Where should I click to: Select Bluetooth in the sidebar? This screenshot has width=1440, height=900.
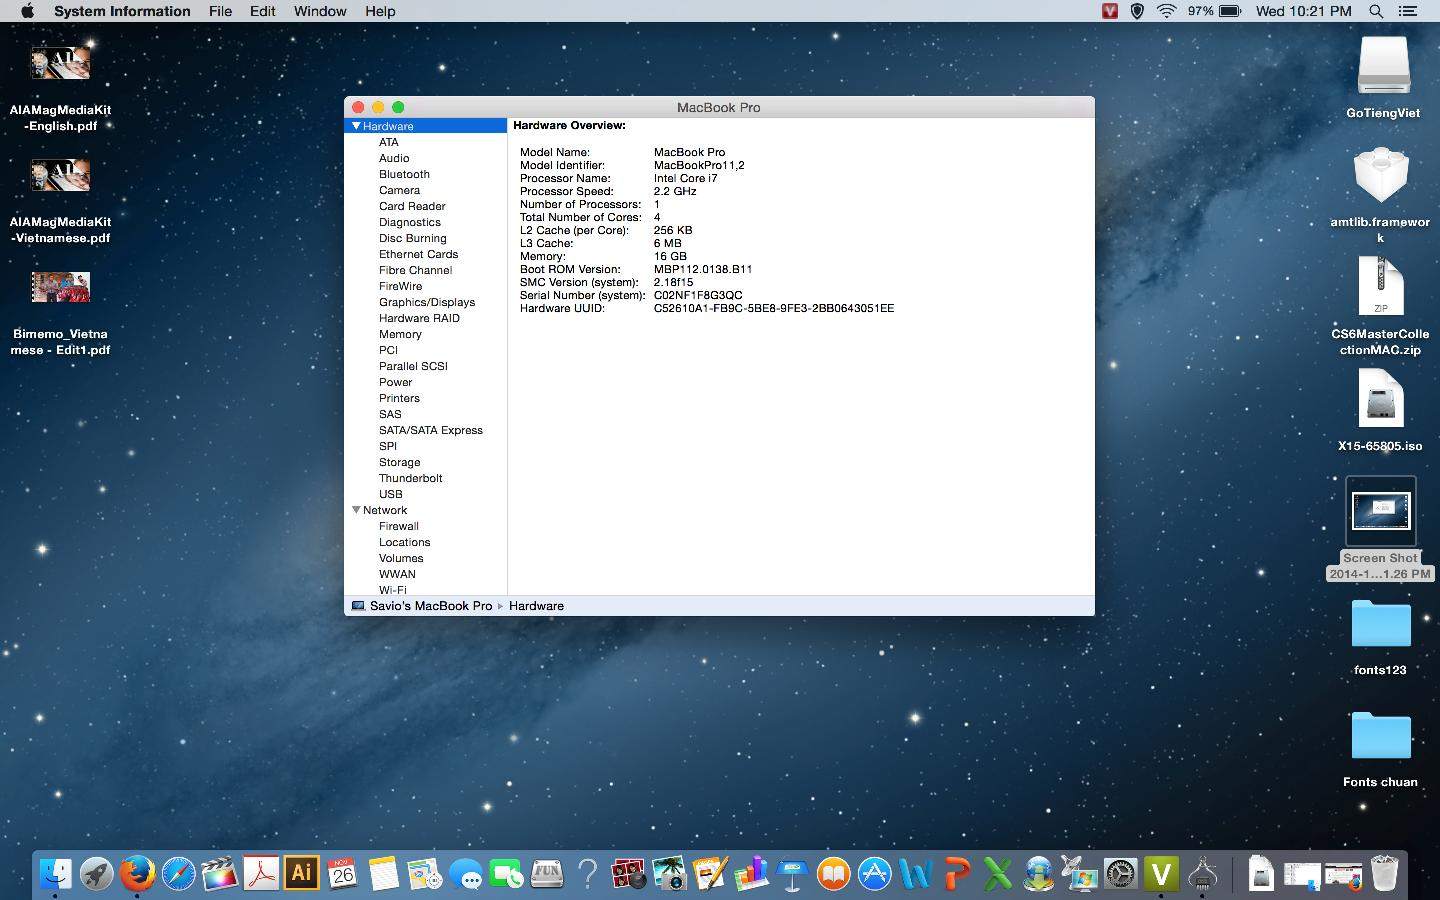[404, 174]
